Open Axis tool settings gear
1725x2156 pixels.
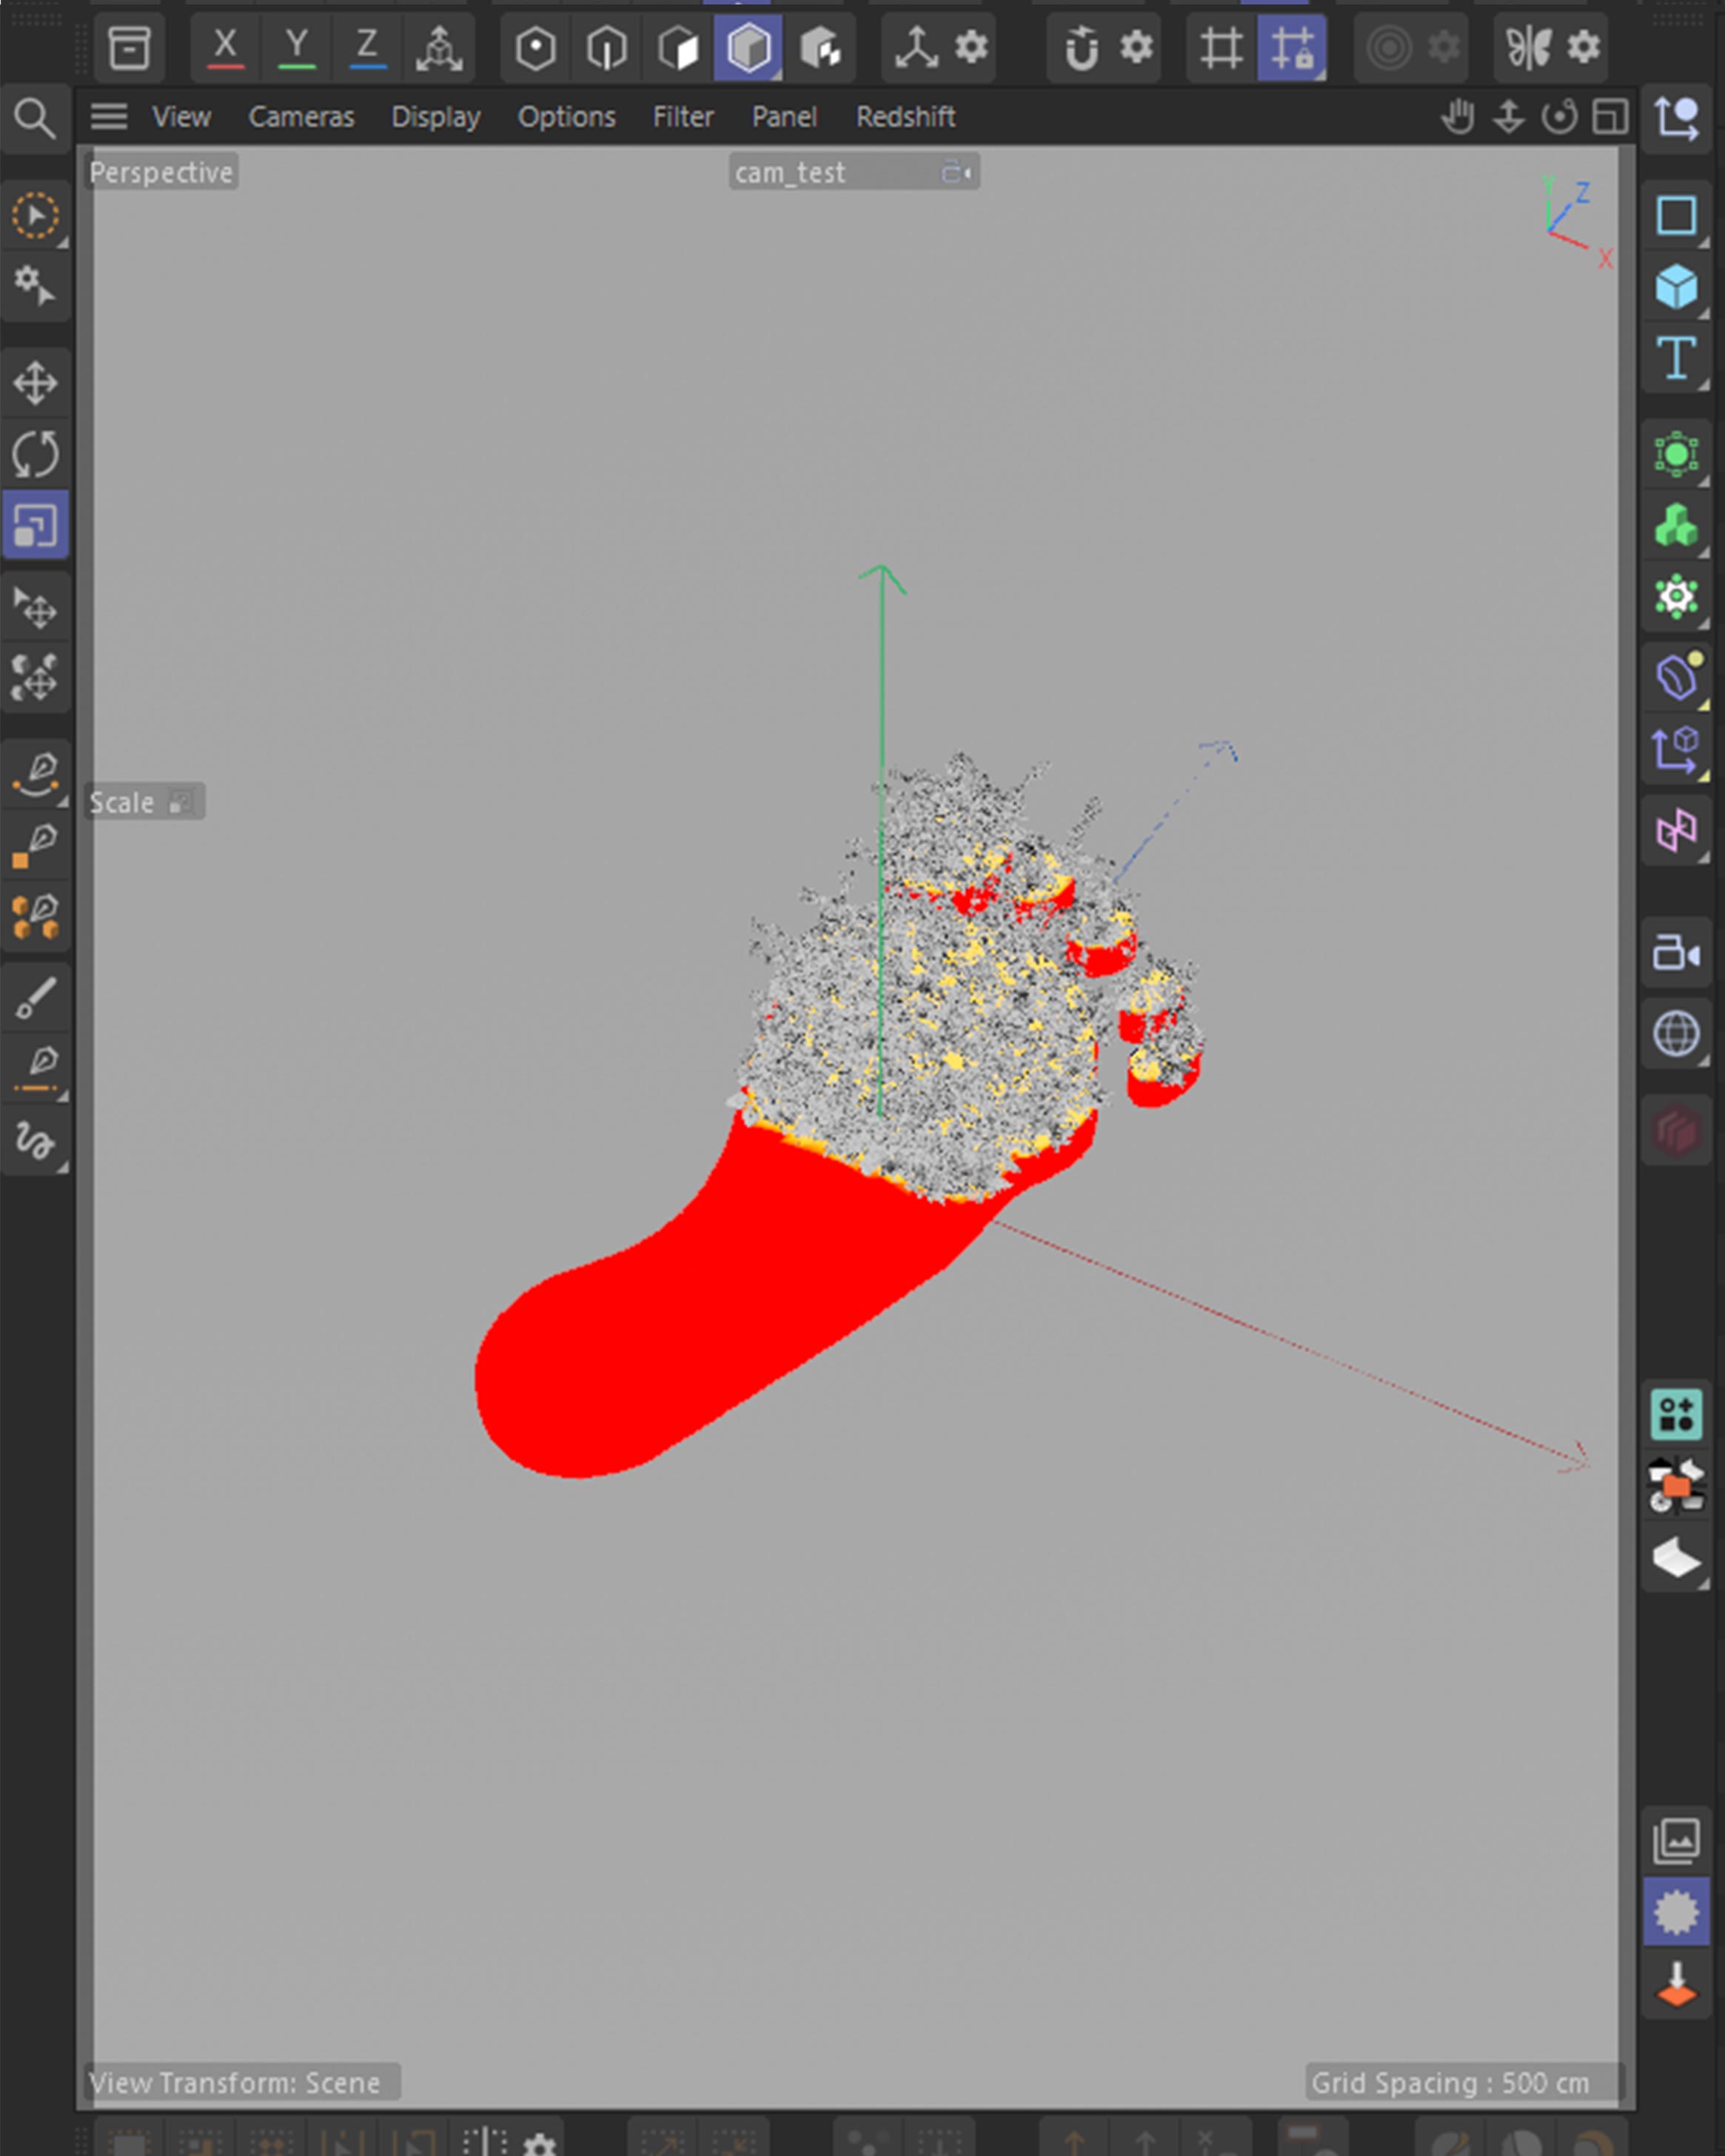[971, 46]
